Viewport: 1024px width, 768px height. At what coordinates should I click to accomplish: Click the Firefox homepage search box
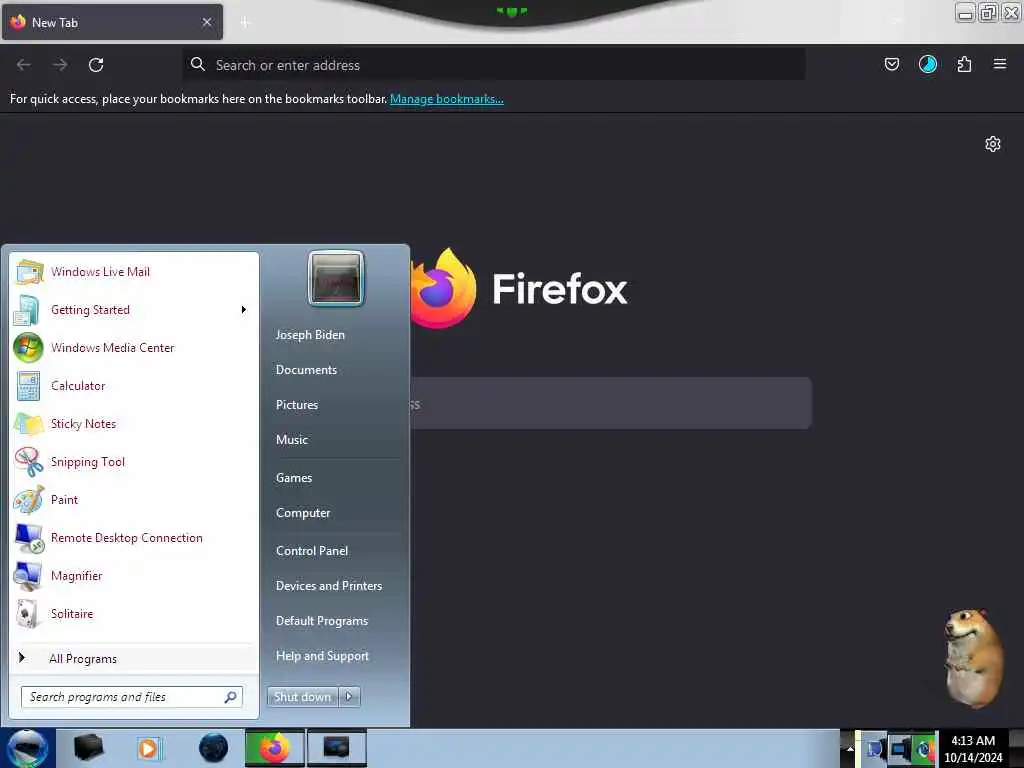(611, 404)
